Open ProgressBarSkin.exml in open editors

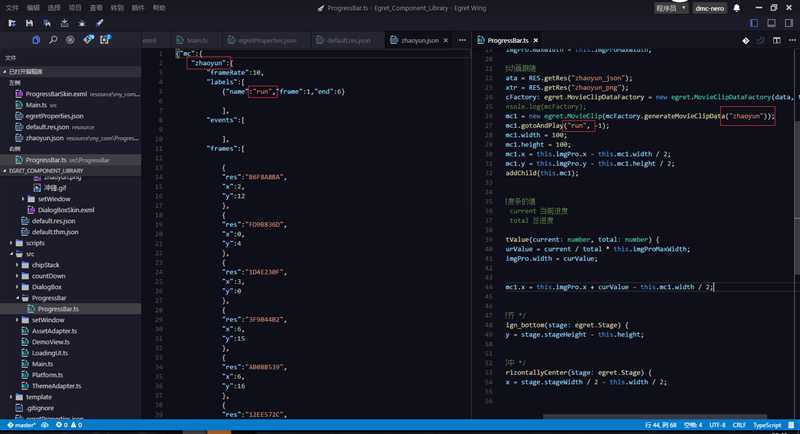point(71,94)
